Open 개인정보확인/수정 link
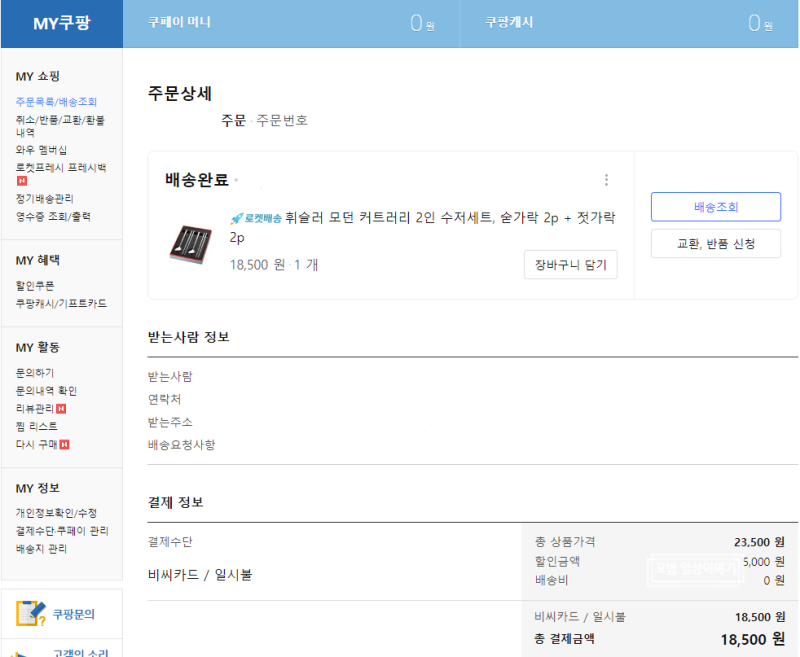The width and height of the screenshot is (800, 657). coord(56,513)
